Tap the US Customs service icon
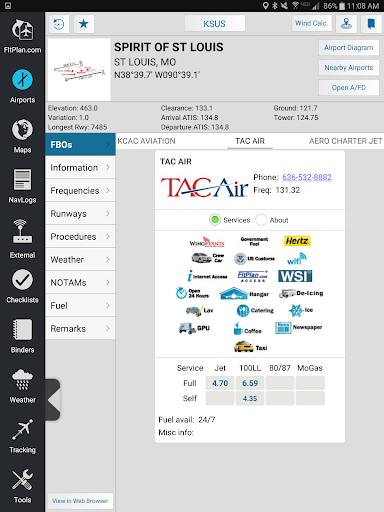 254,259
